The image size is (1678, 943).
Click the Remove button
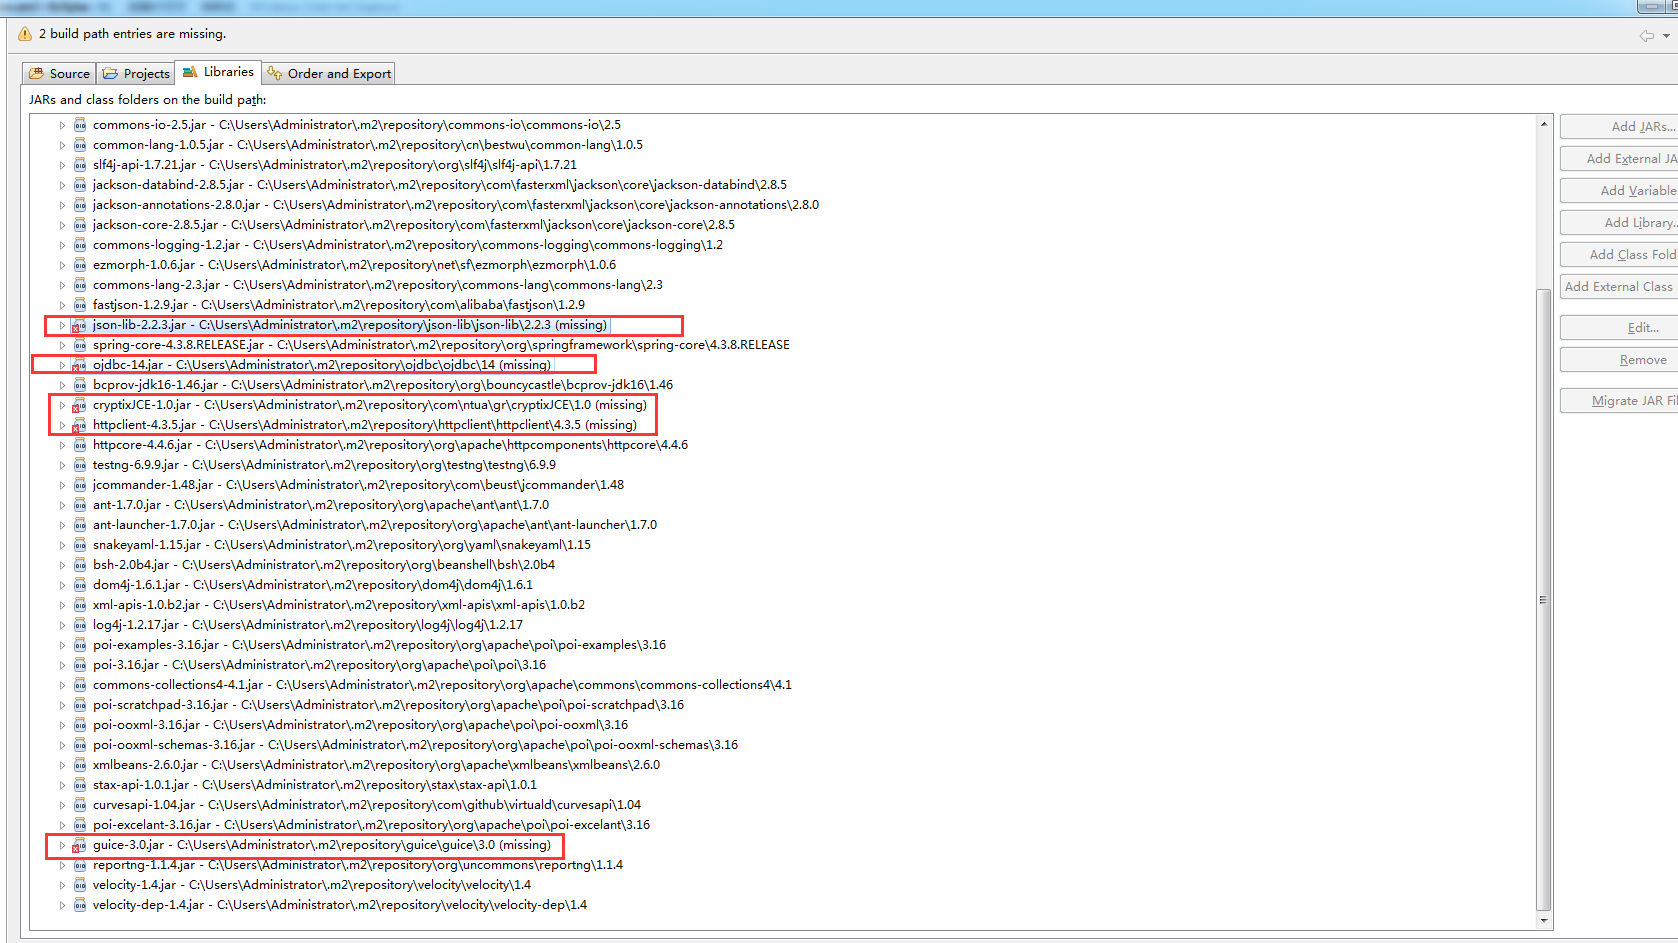1619,360
